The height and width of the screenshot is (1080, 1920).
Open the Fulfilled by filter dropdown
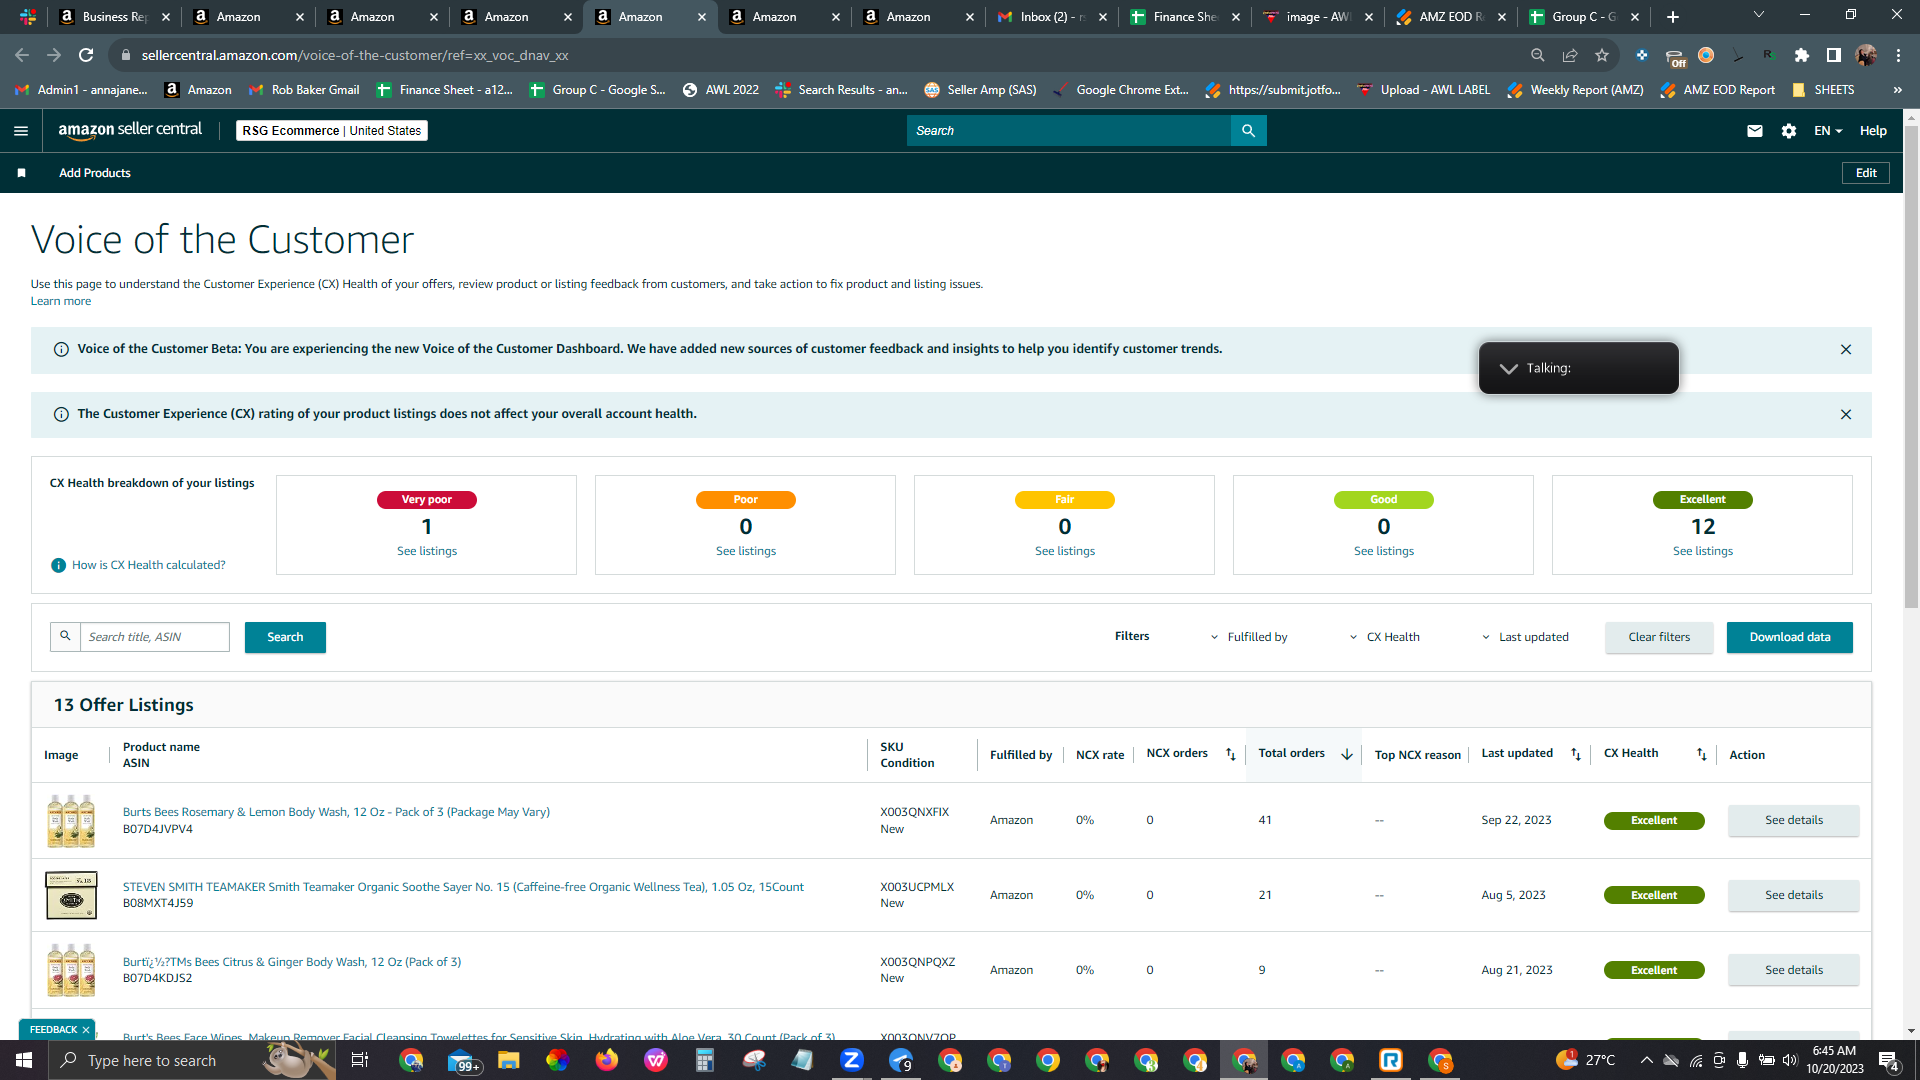pos(1250,638)
